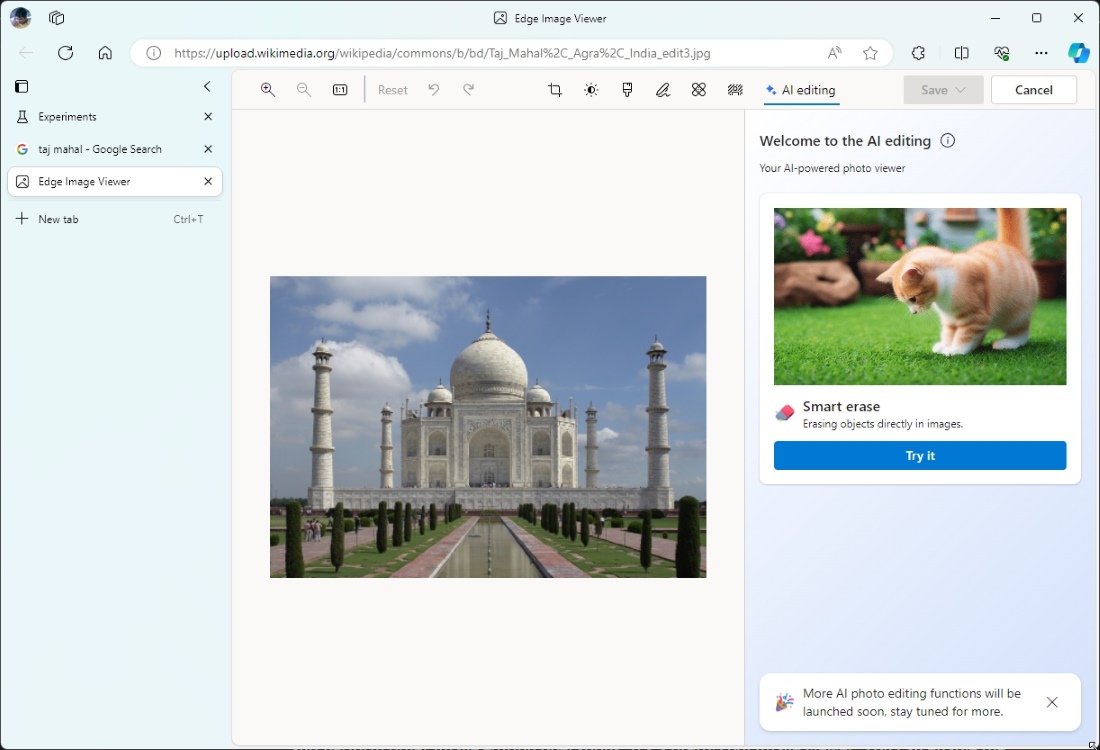
Task: Click Try it for Smart erase
Action: 919,455
